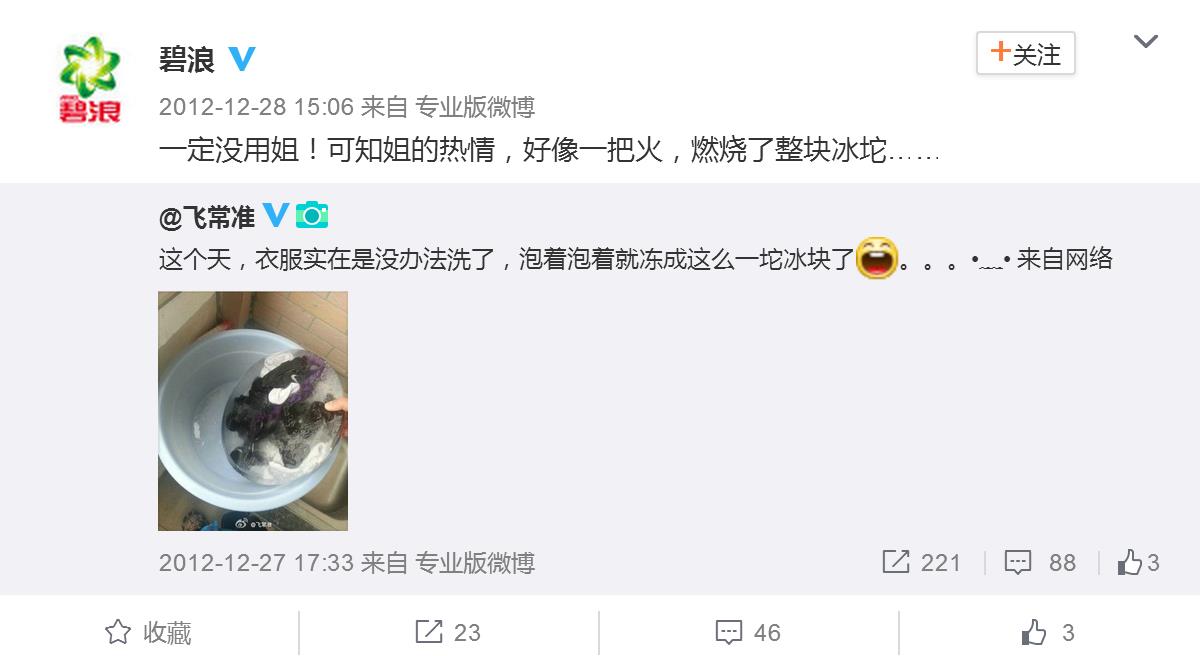Click the top post's 专业版微博 source link
The width and height of the screenshot is (1200, 656).
coord(475,107)
